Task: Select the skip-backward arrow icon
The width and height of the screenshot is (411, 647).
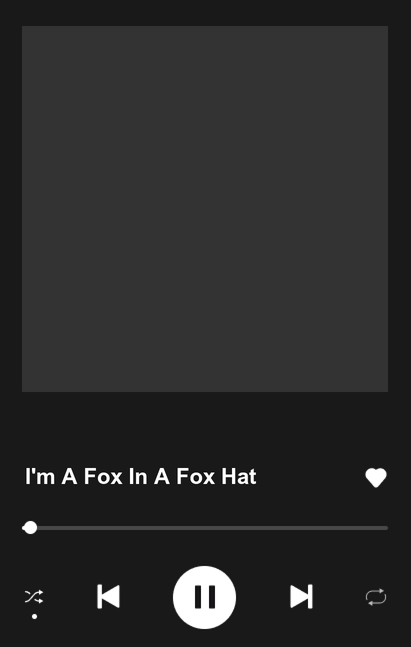Action: (x=109, y=597)
